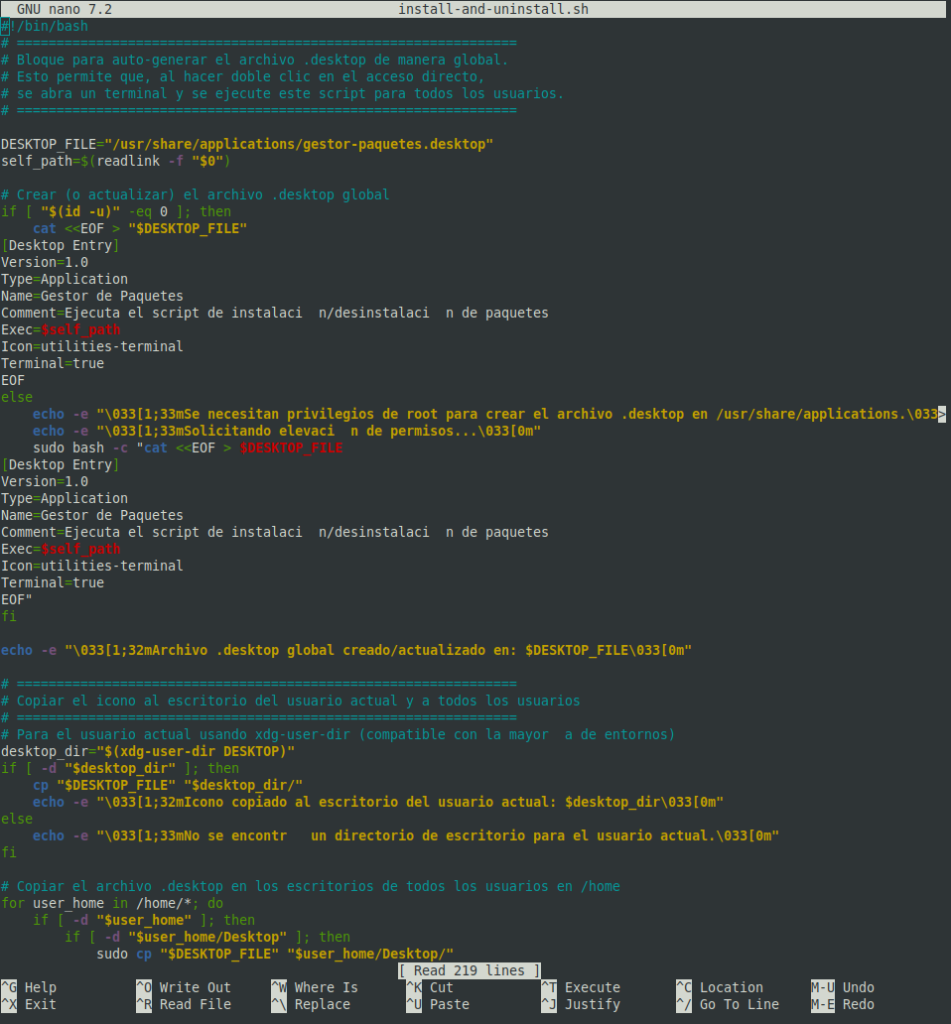The height and width of the screenshot is (1024, 951).
Task: Click the Replace shortcut label
Action: tap(311, 1004)
